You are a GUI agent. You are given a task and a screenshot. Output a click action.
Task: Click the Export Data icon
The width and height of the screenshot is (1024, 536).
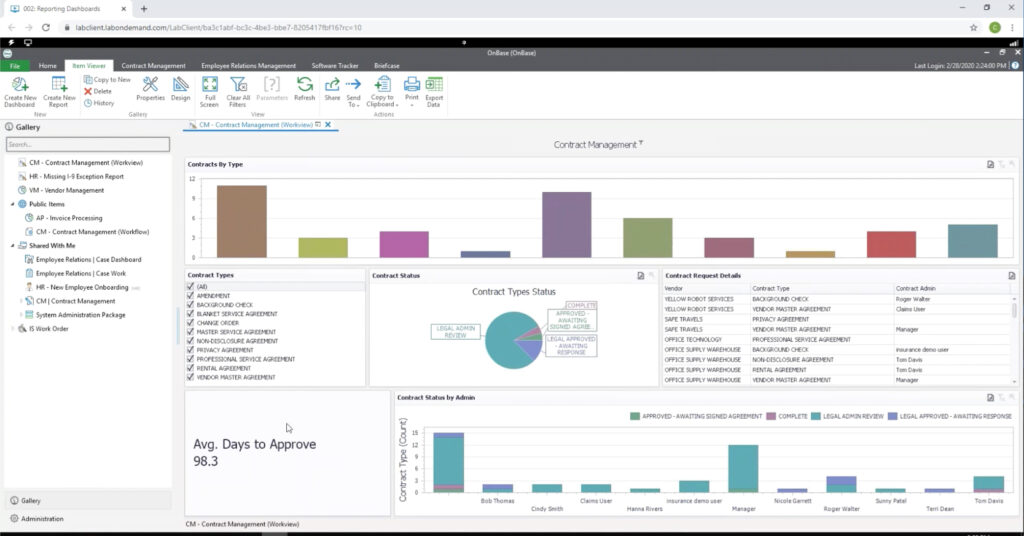[x=433, y=85]
